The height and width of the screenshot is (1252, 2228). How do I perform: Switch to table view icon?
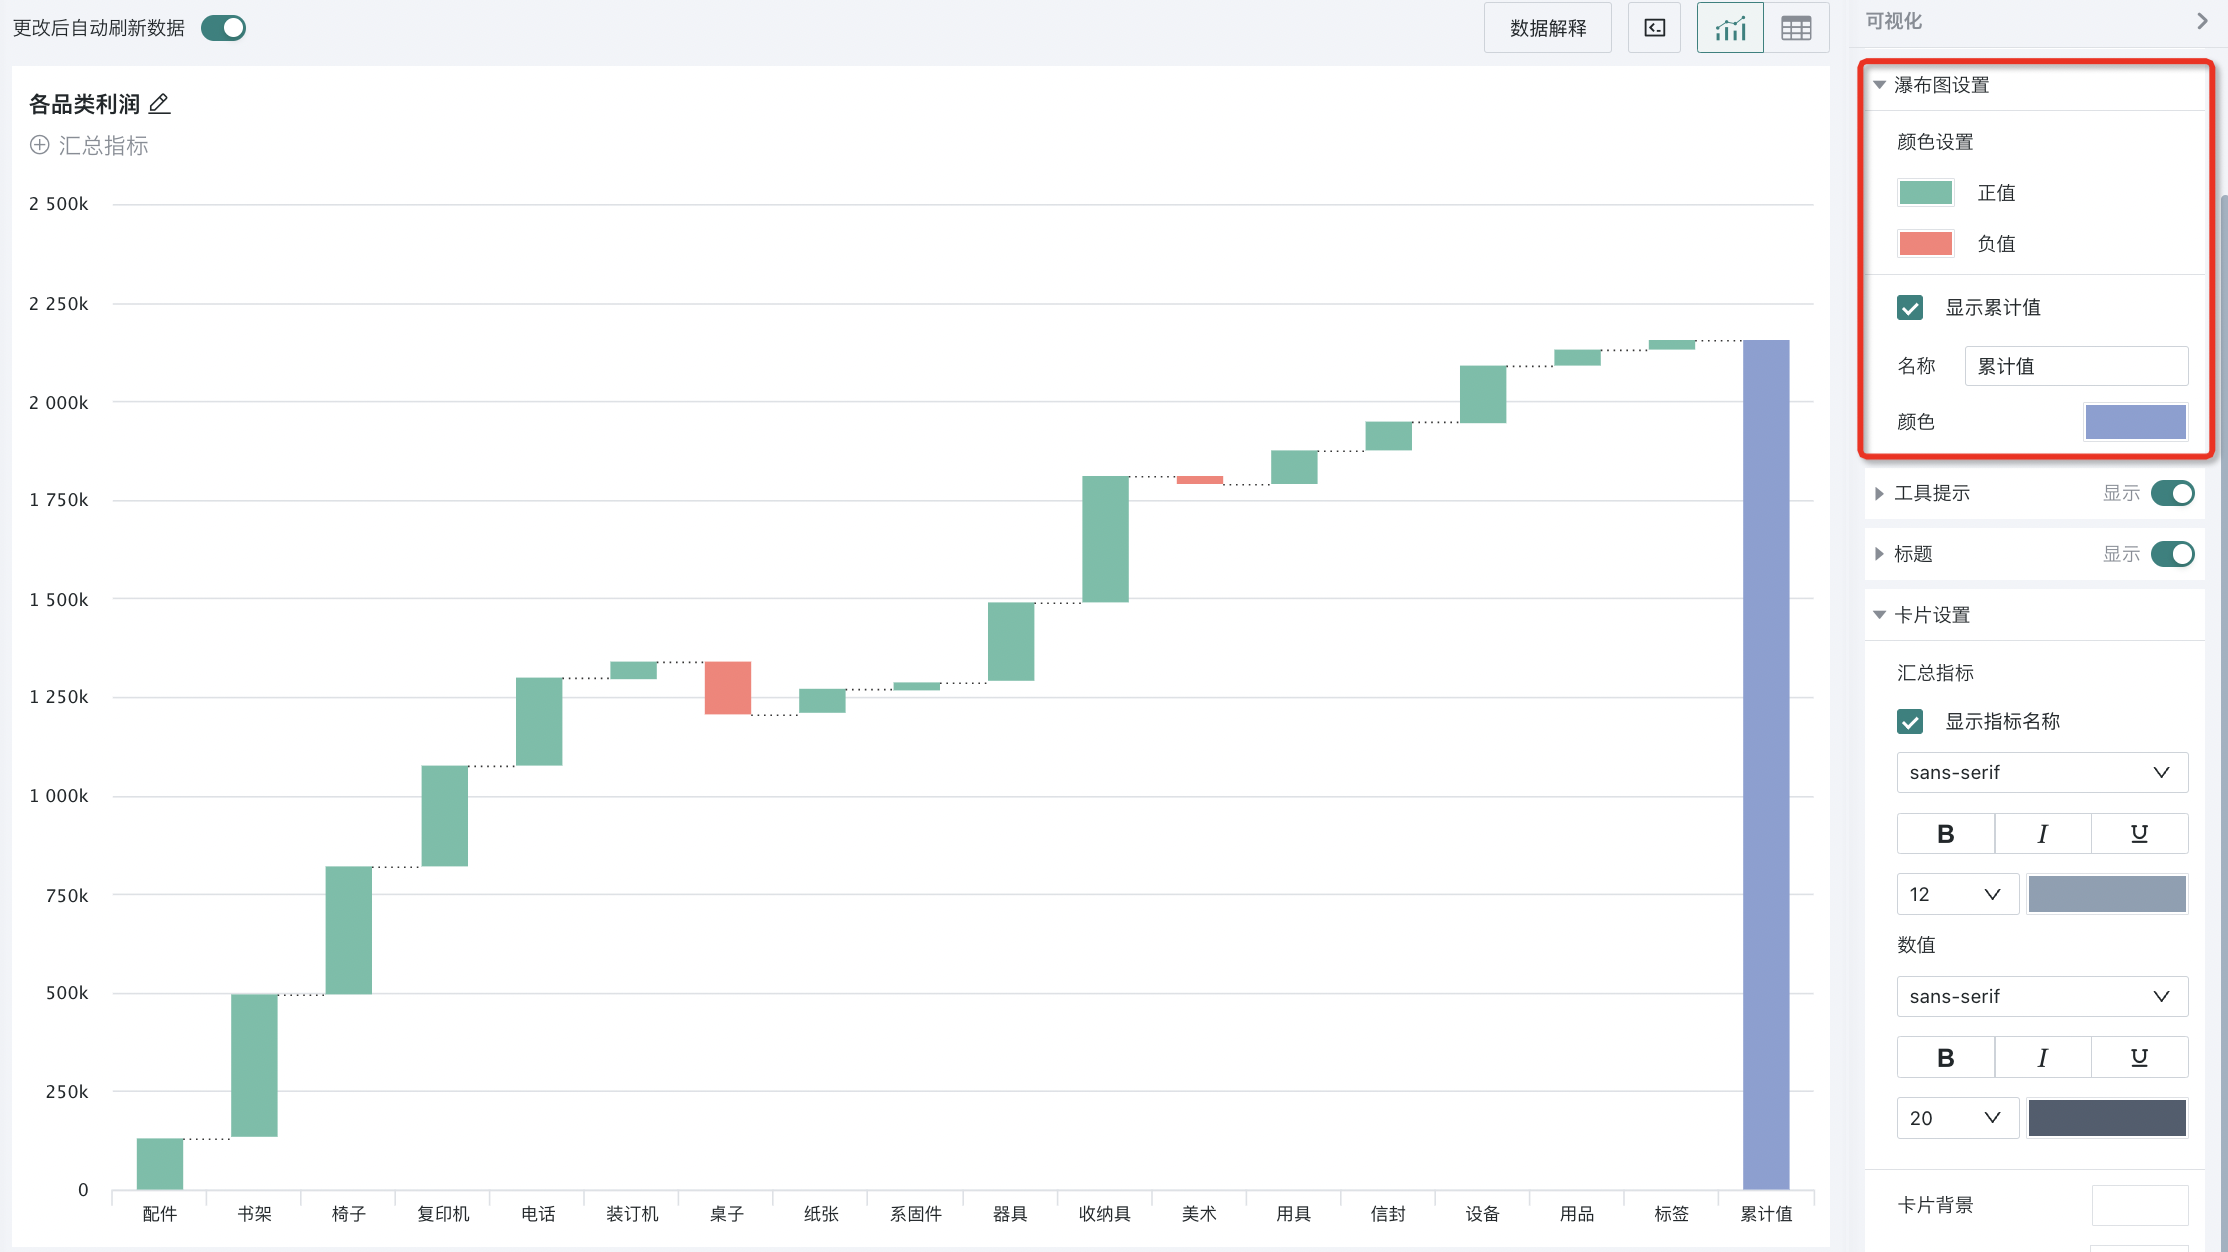click(1796, 28)
